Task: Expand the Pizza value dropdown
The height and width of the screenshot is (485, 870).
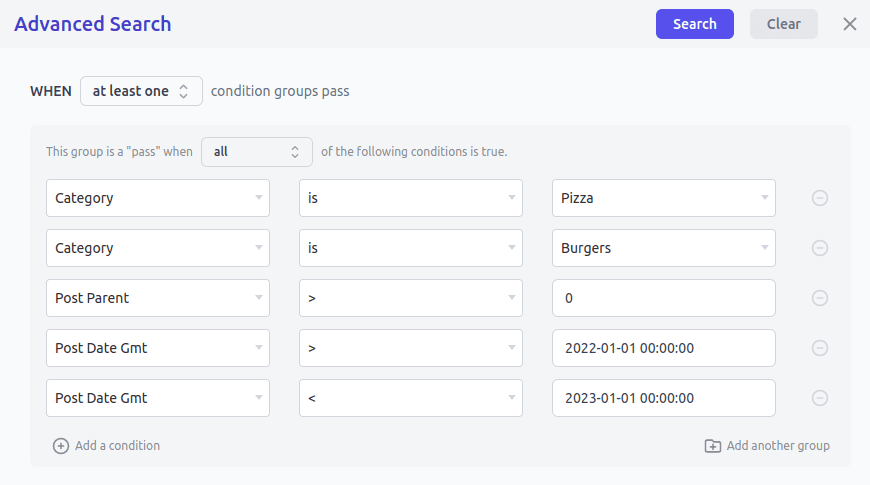Action: (663, 198)
